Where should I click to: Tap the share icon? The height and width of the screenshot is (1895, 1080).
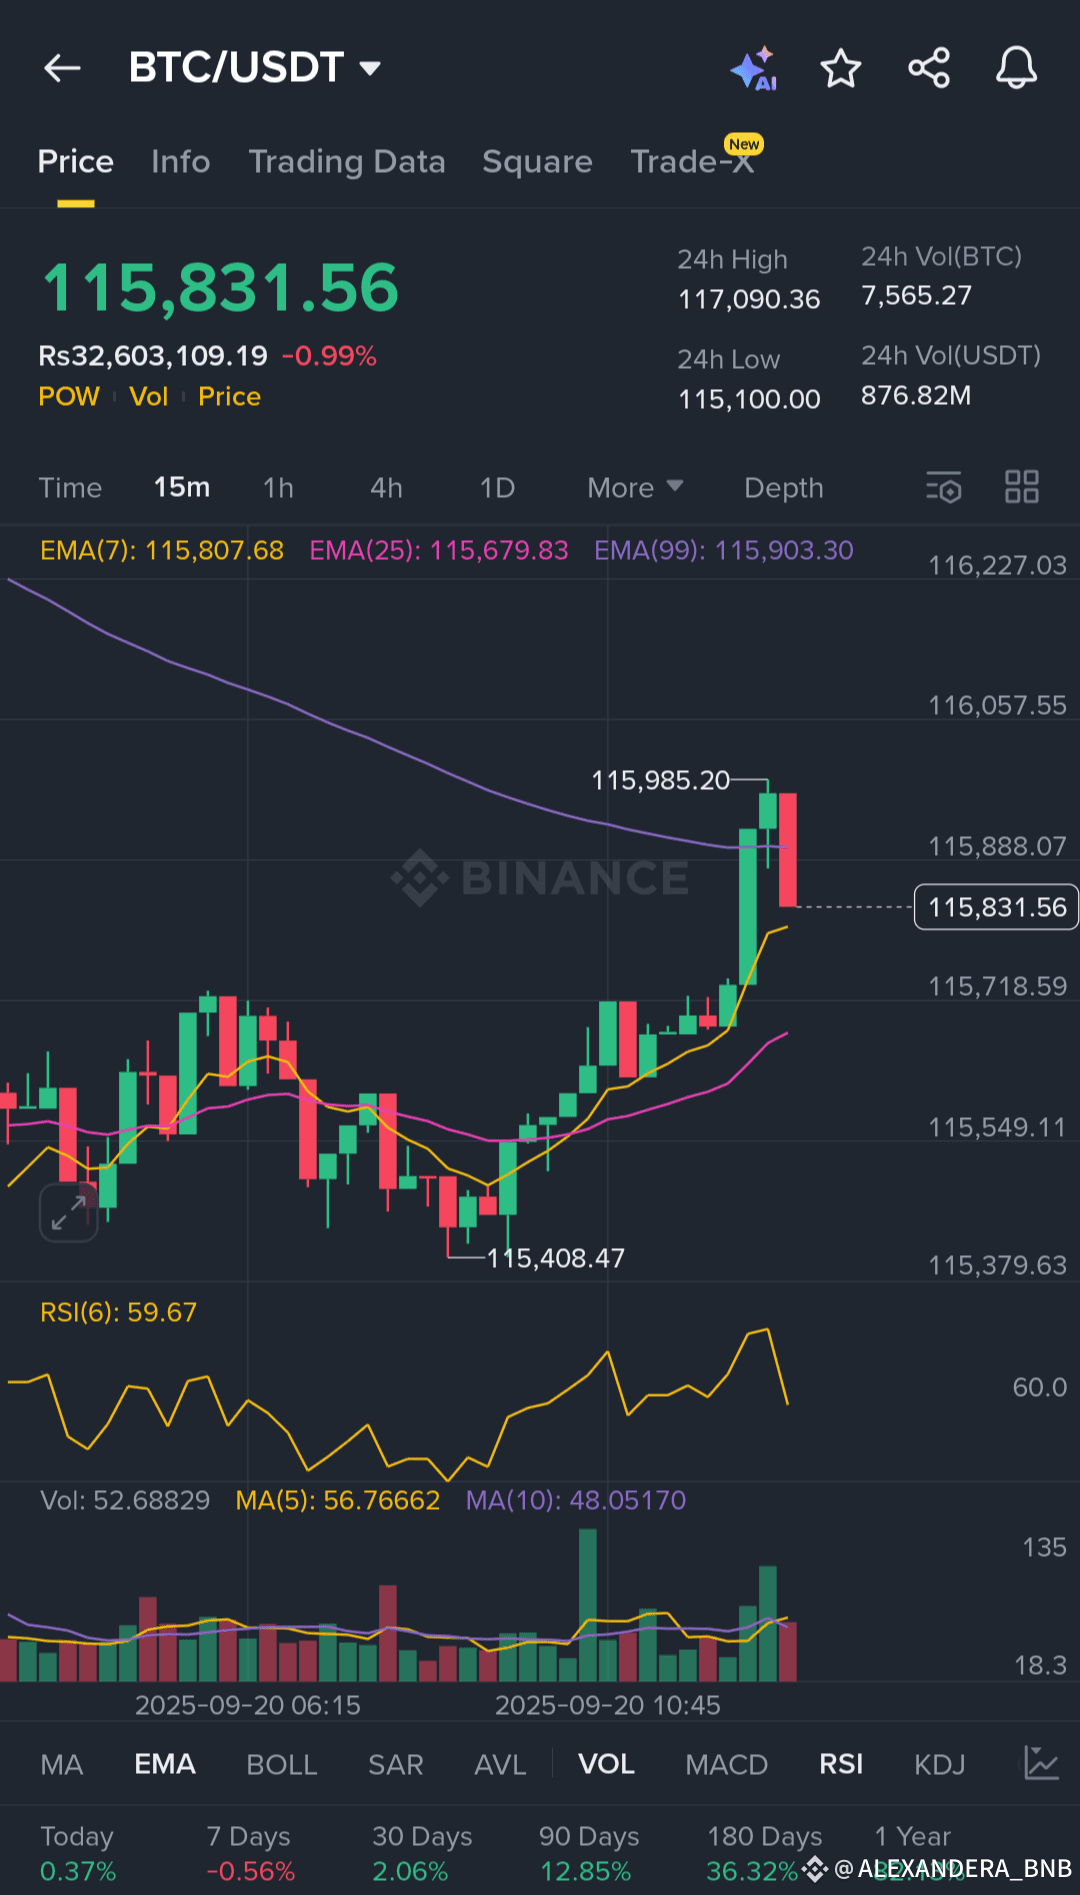[x=929, y=68]
